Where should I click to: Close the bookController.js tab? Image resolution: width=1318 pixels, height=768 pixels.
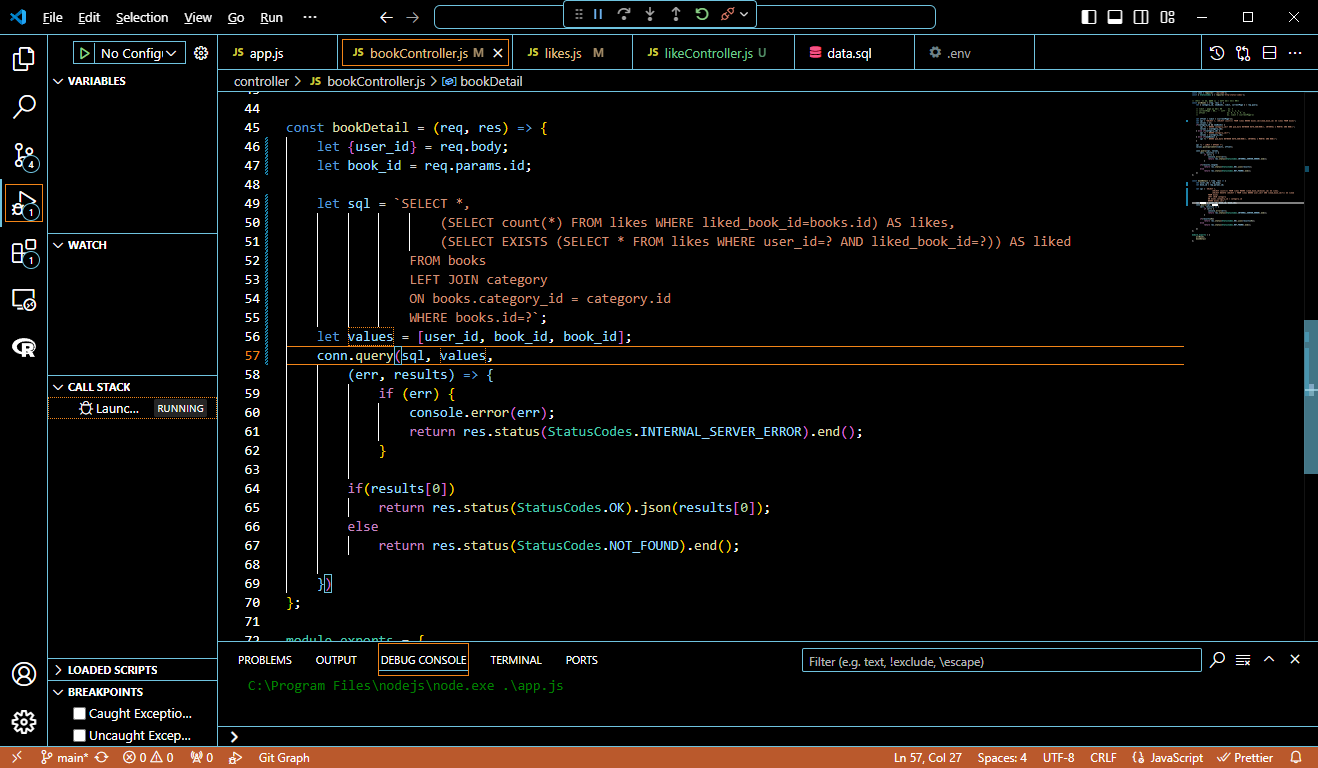(499, 53)
